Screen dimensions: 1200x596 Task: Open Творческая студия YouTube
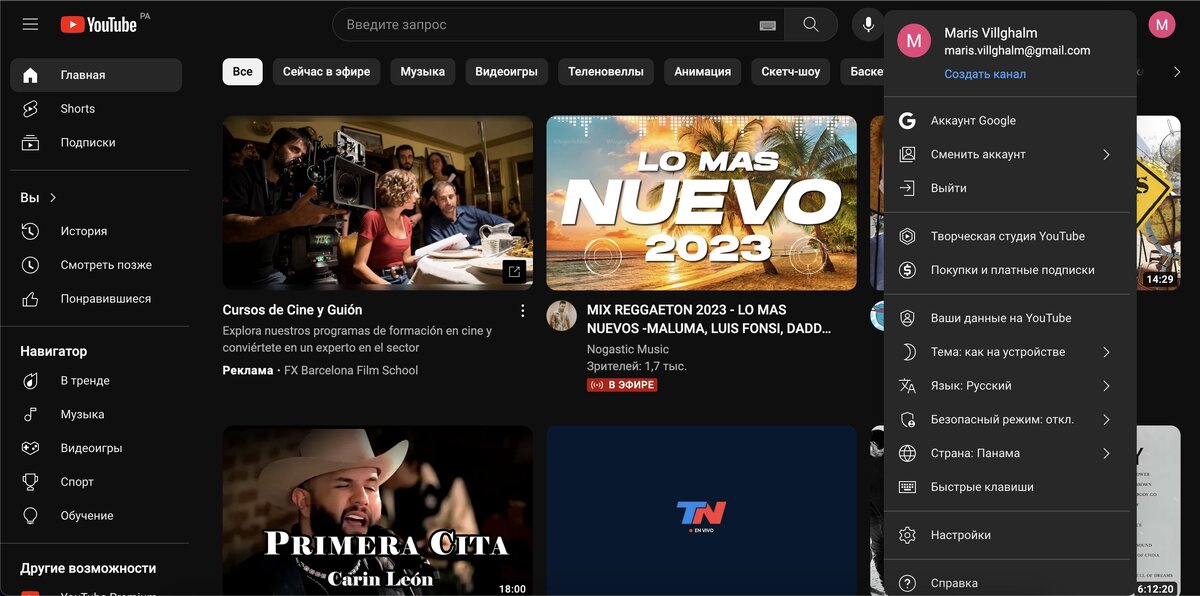click(x=1010, y=237)
